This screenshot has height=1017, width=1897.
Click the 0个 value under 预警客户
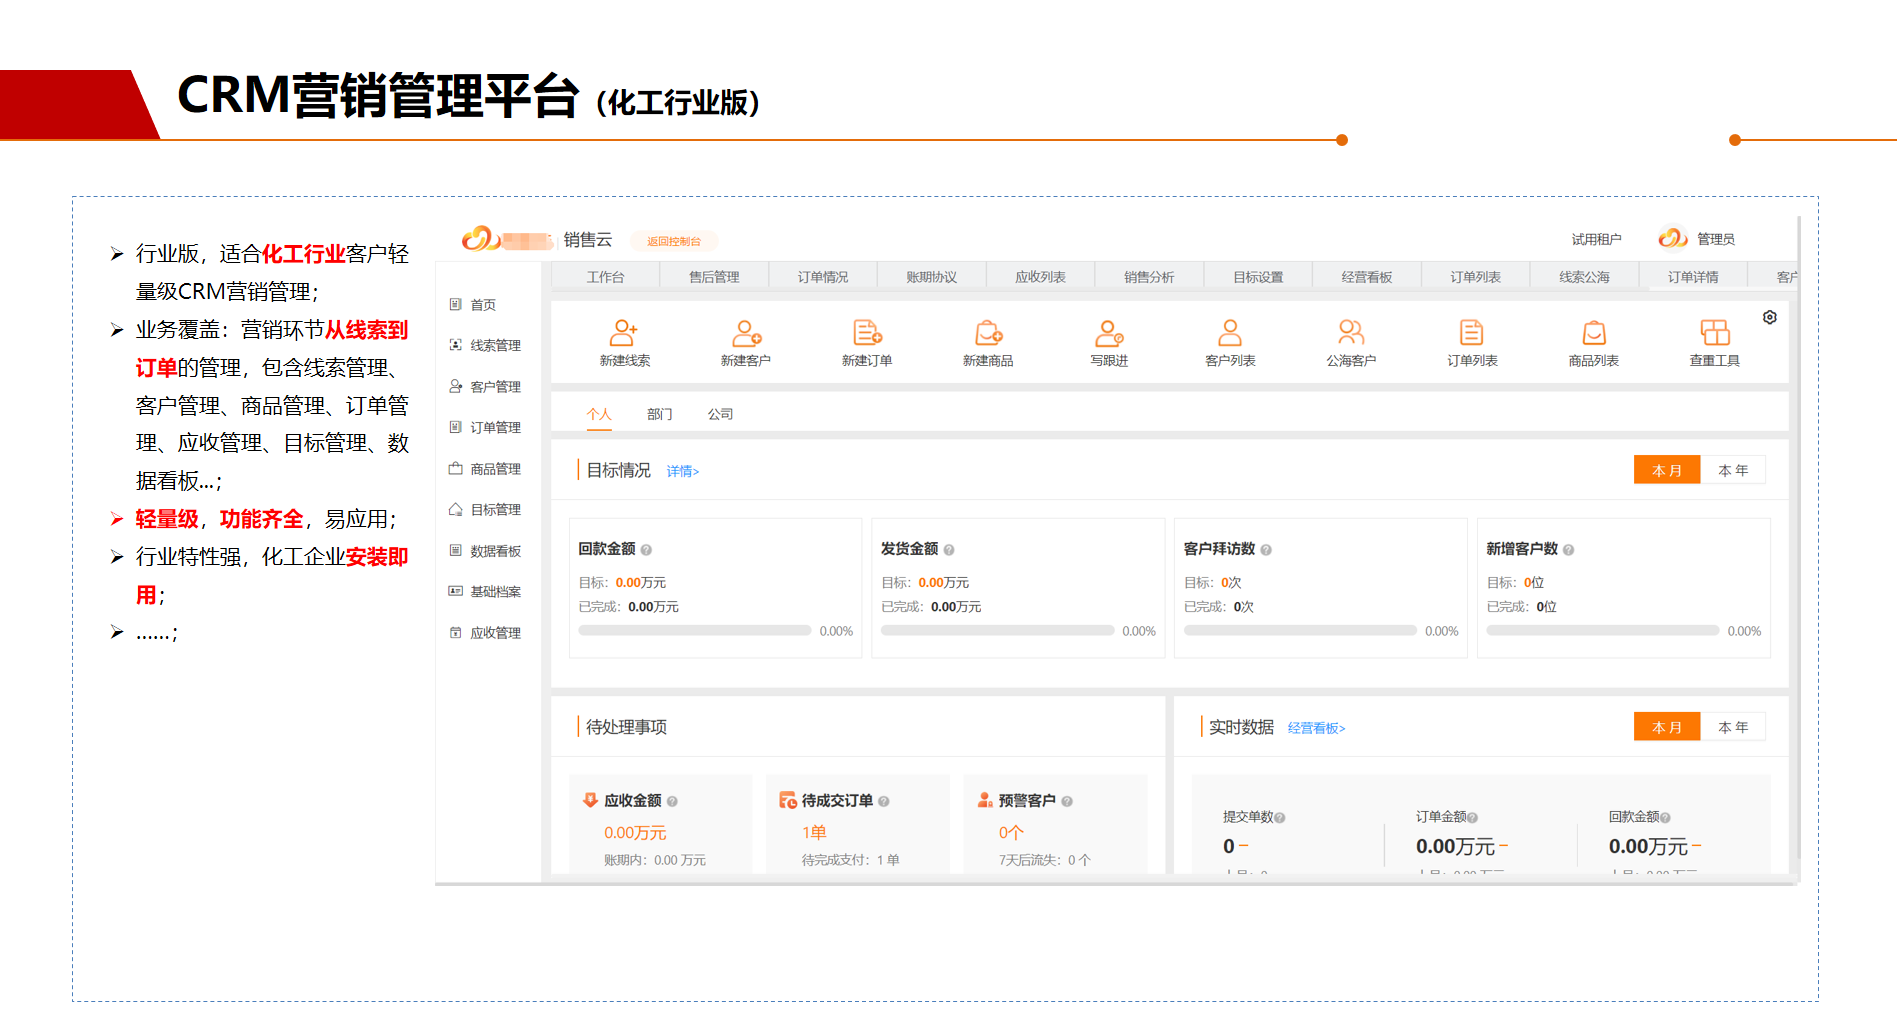point(1011,833)
